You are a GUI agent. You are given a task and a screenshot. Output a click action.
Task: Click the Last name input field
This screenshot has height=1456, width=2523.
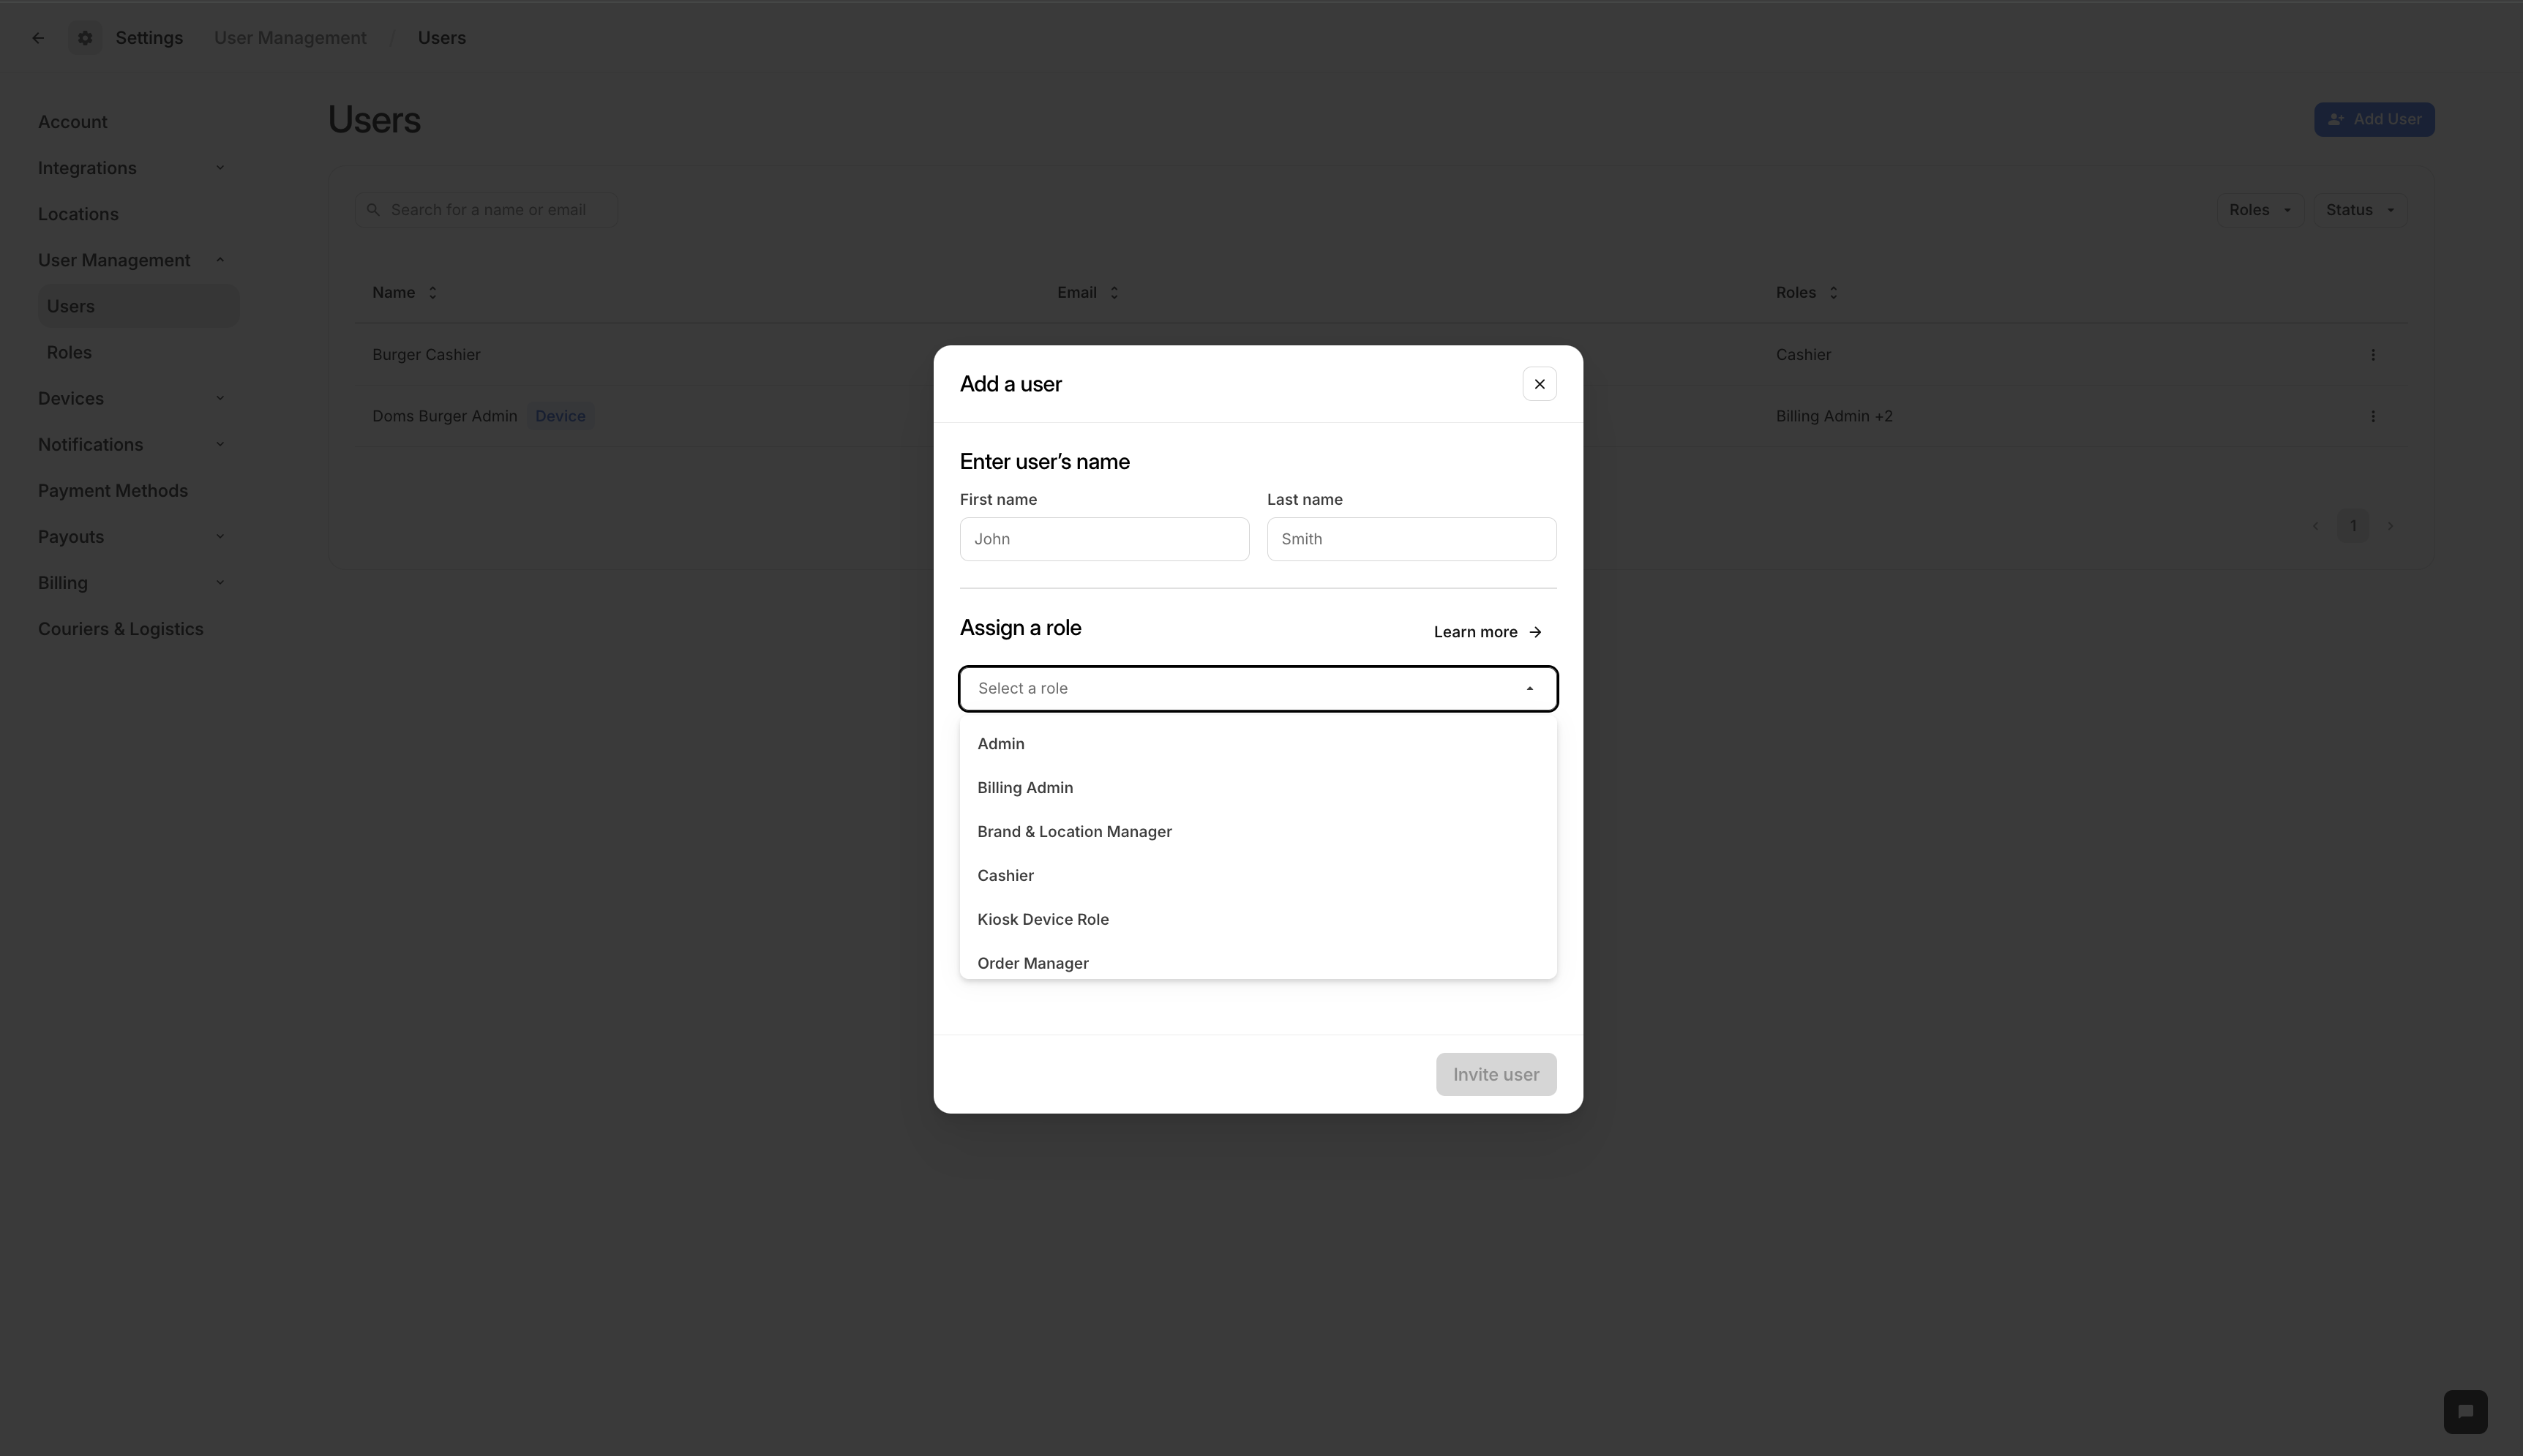(x=1411, y=539)
